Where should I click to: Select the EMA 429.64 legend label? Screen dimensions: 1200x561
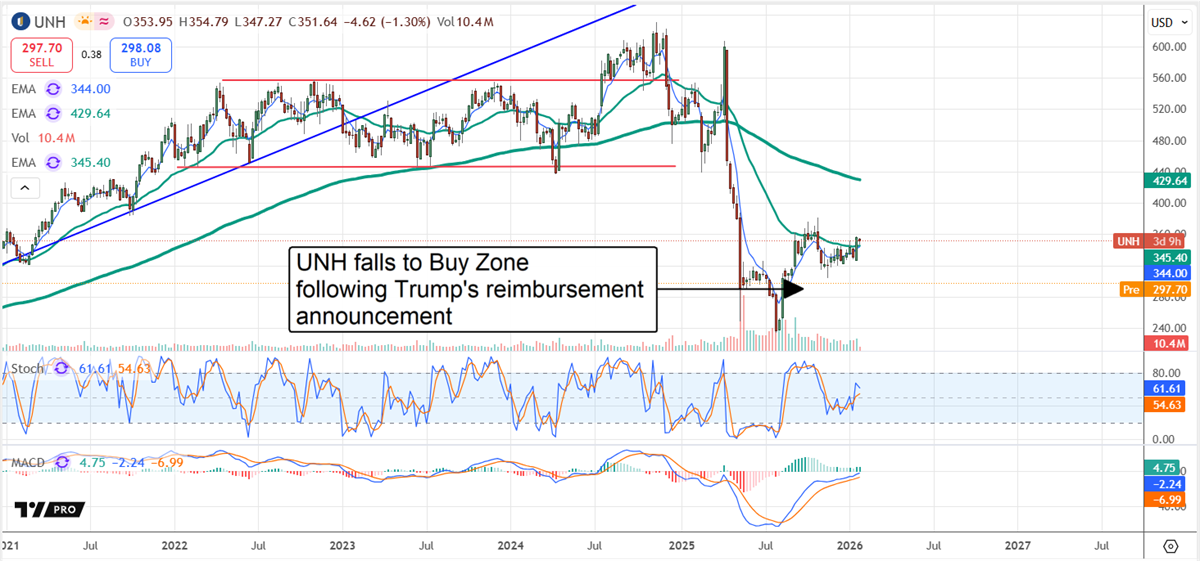click(x=24, y=116)
